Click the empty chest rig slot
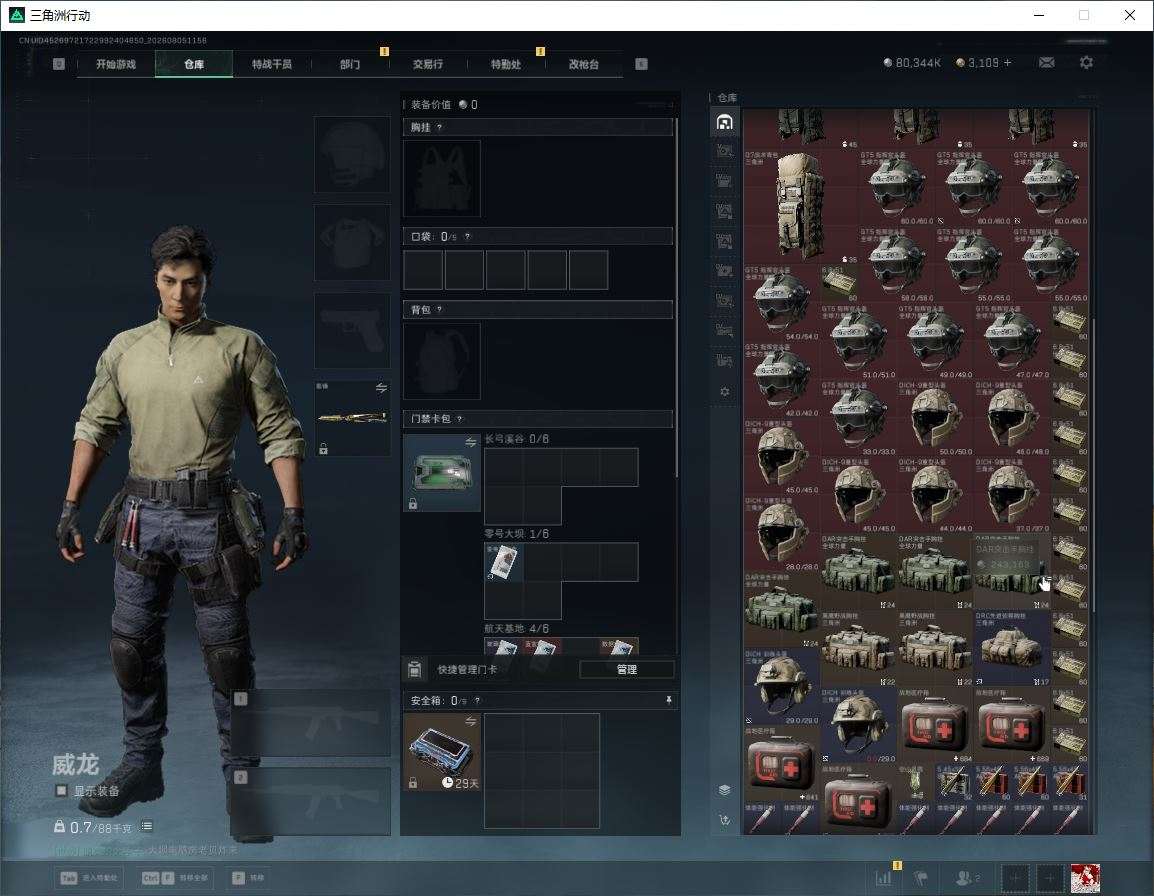 442,178
